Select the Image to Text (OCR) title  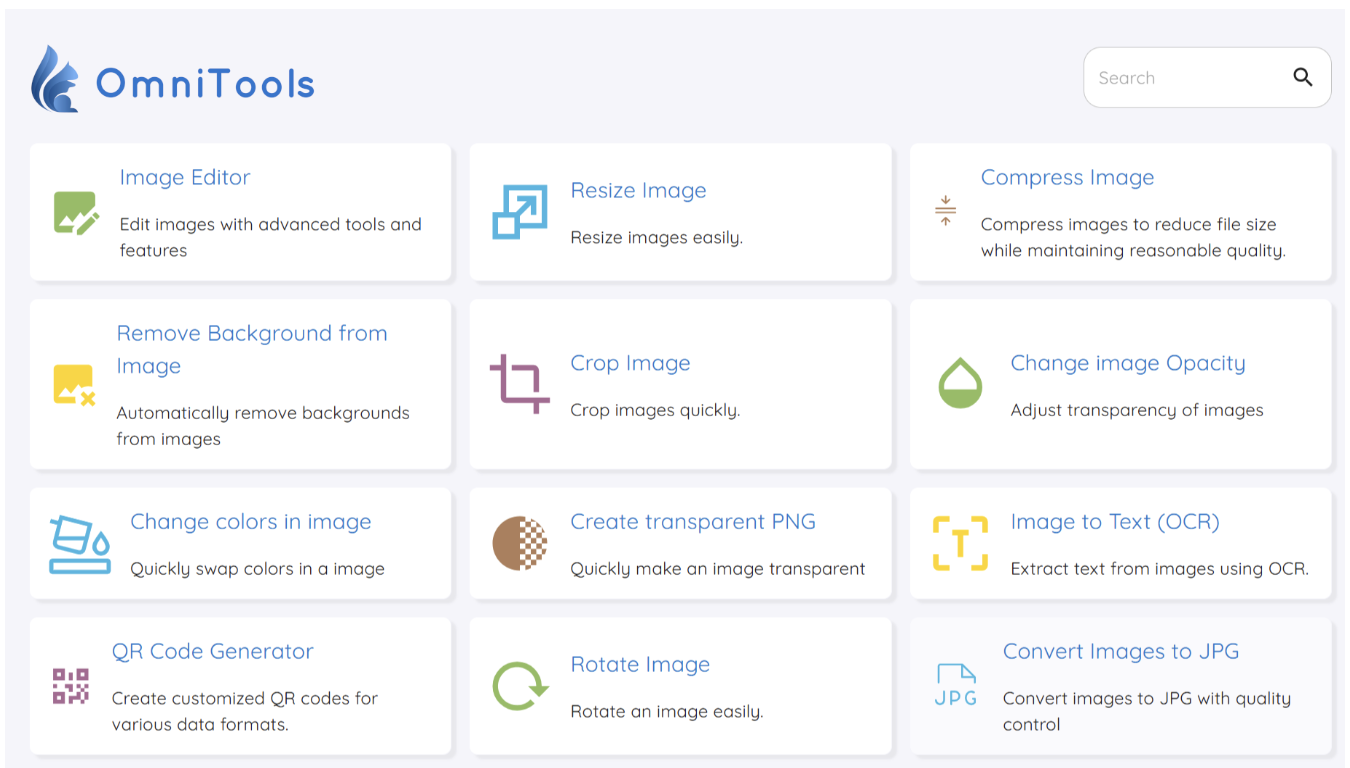[1114, 522]
